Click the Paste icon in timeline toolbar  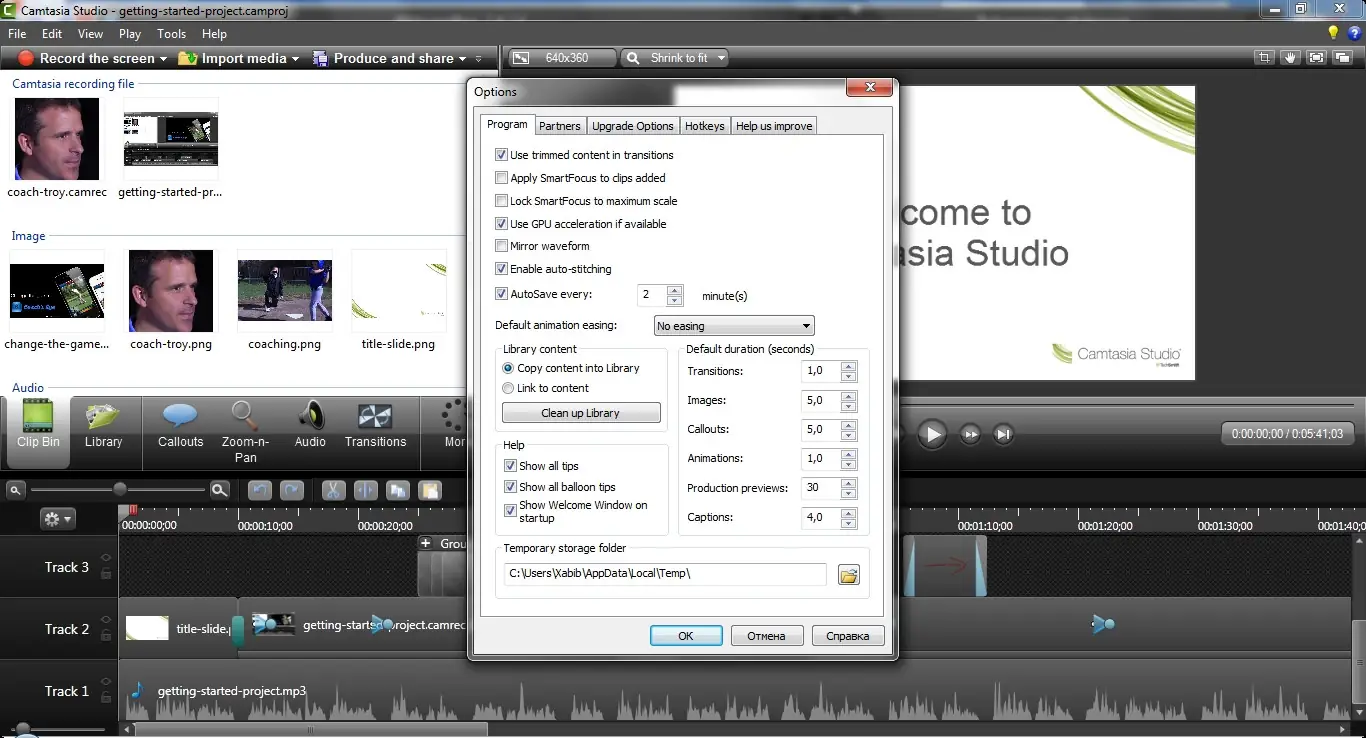click(x=430, y=490)
